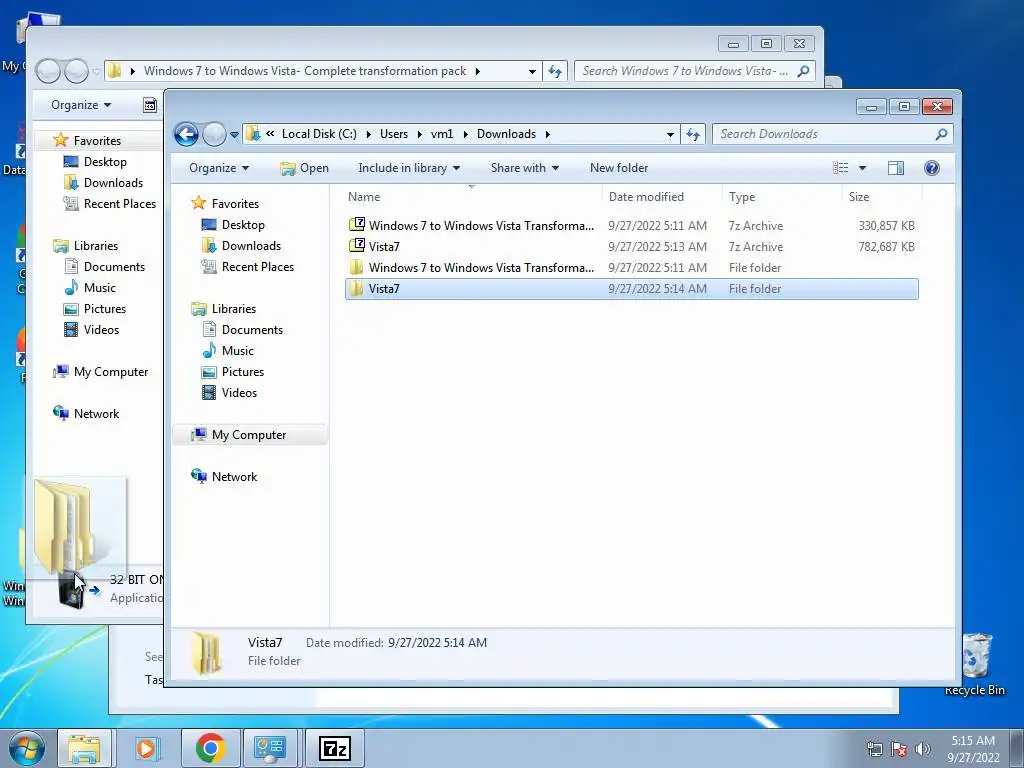The height and width of the screenshot is (768, 1024).
Task: Click the search magnifier in Downloads window
Action: click(941, 135)
